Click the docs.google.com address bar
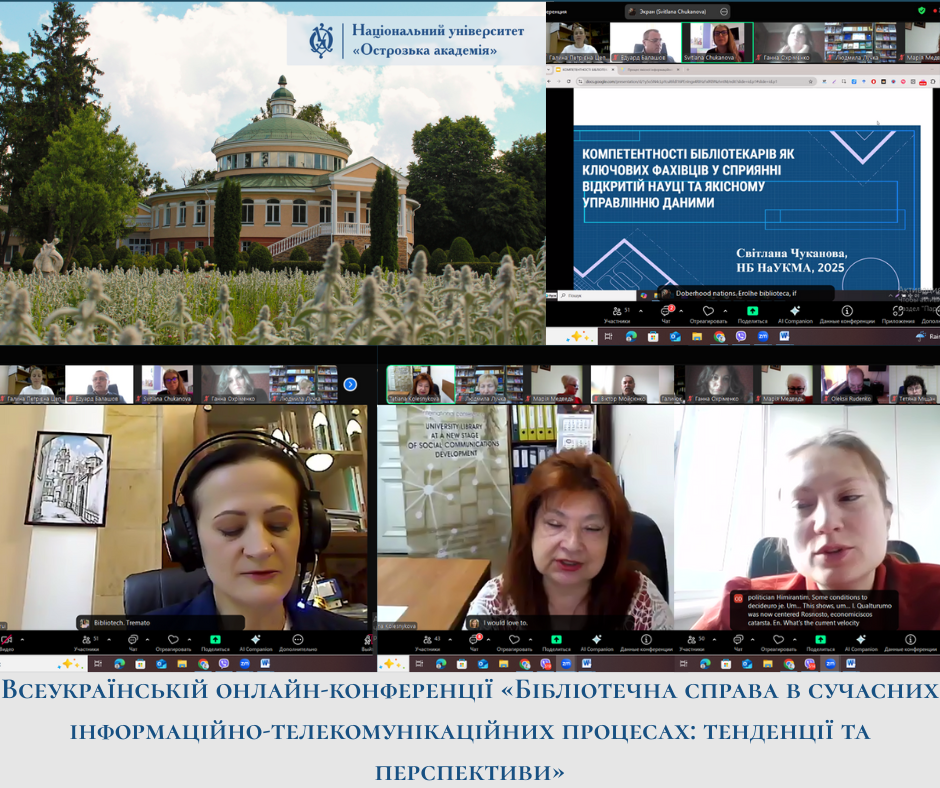This screenshot has width=940, height=788. tap(695, 81)
